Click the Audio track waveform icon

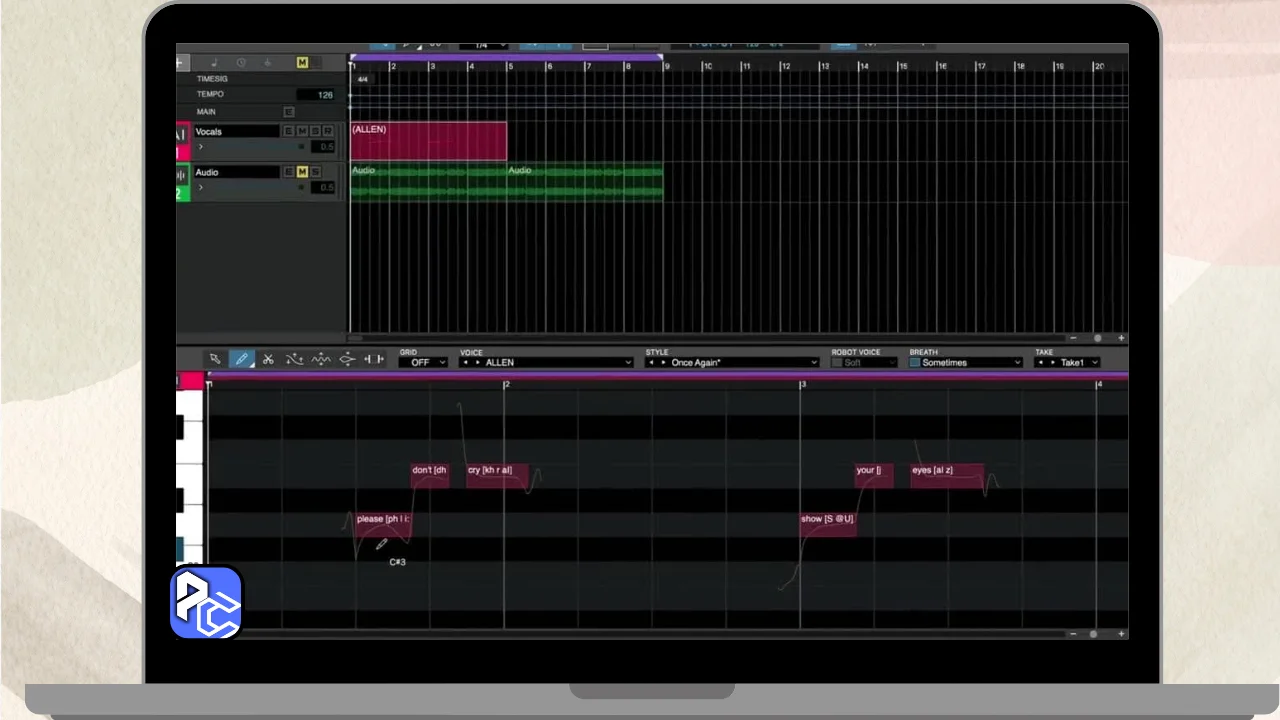(182, 176)
